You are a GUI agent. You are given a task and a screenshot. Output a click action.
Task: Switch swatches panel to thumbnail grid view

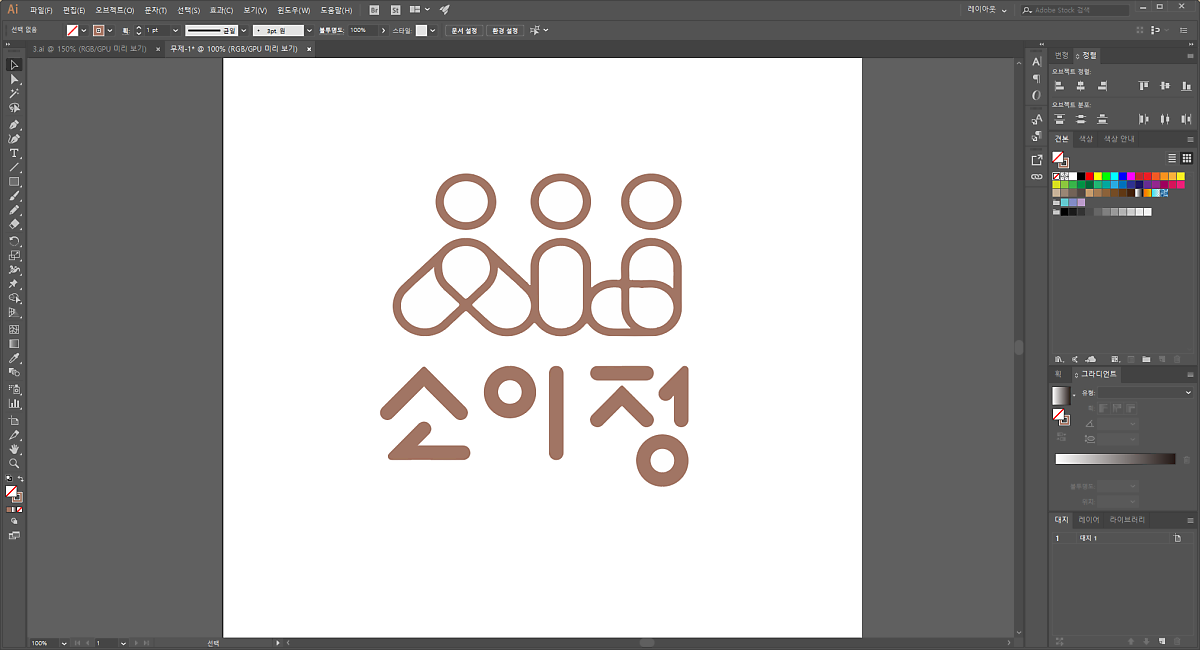(1186, 158)
